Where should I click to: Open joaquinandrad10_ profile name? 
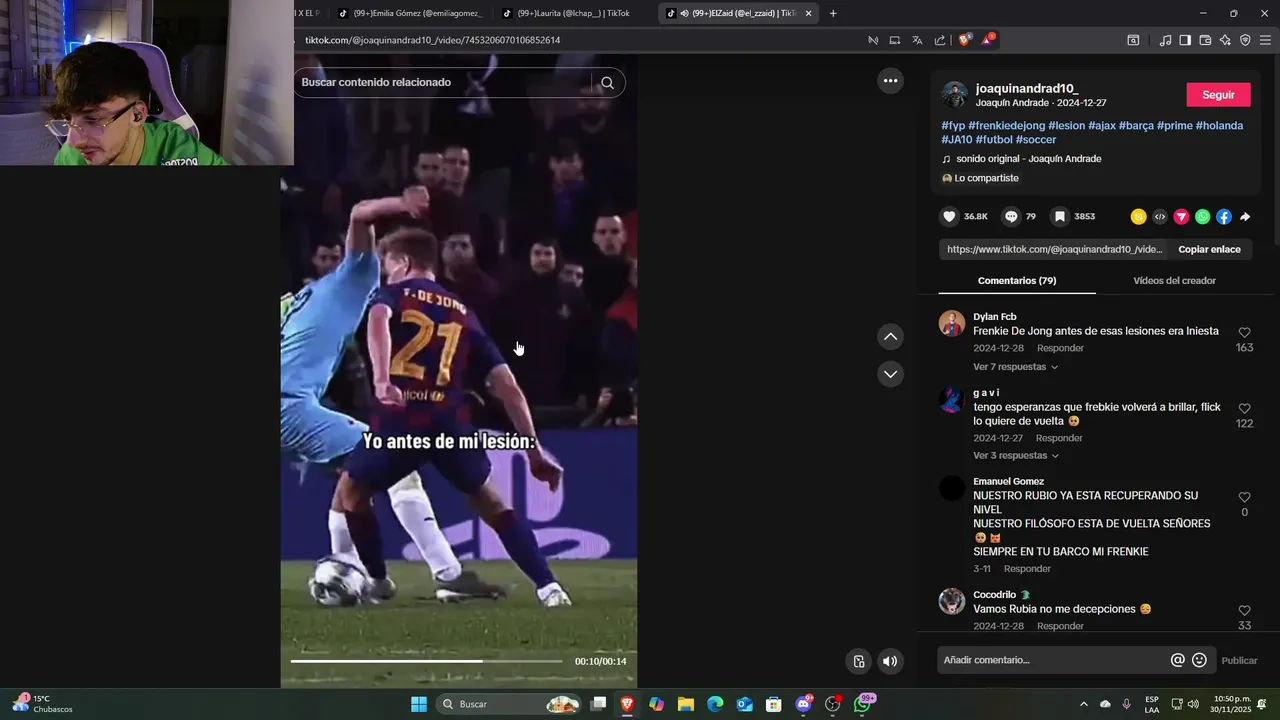tap(1027, 88)
